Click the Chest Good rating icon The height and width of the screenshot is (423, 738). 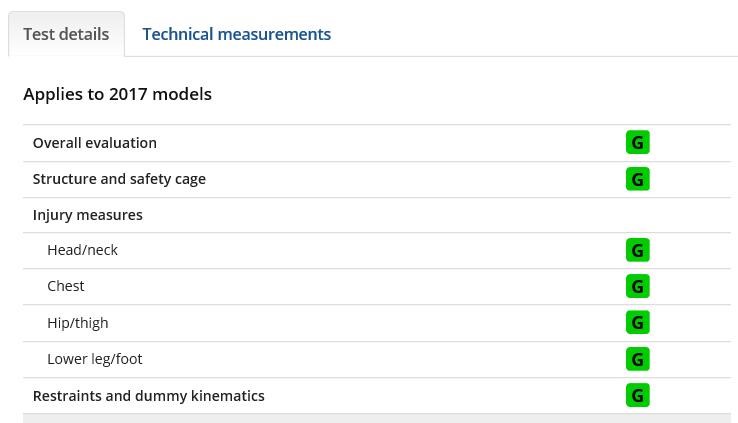coord(637,286)
